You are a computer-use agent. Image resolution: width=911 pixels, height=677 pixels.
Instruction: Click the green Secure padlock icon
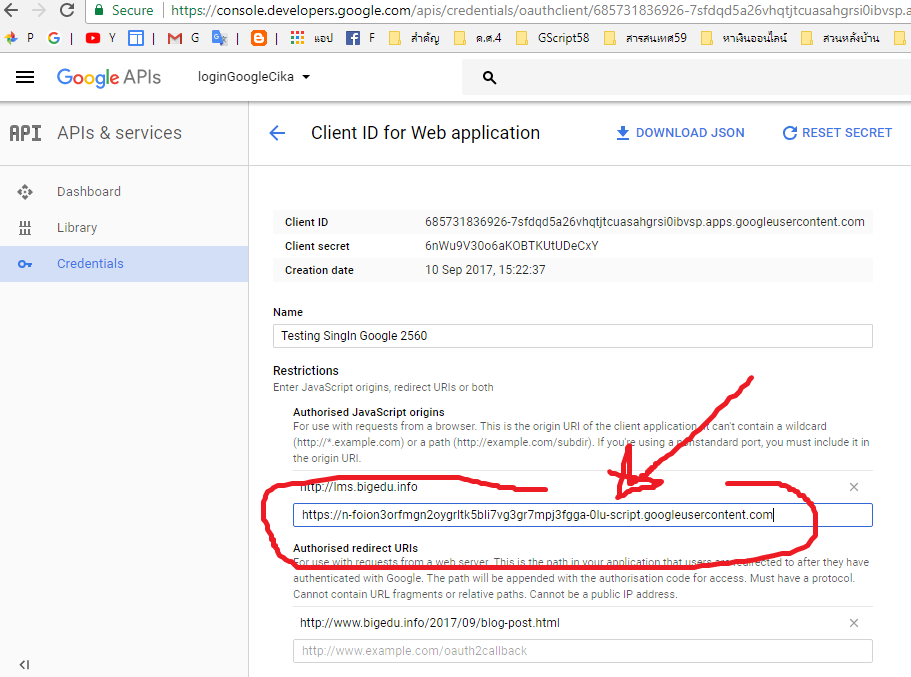click(99, 10)
